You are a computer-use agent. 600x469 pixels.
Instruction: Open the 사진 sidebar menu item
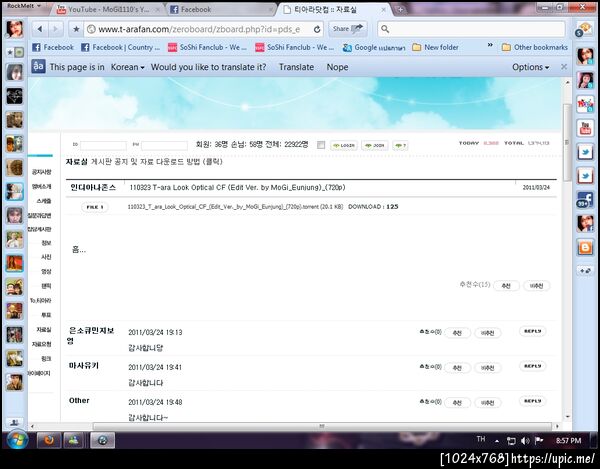(46, 257)
